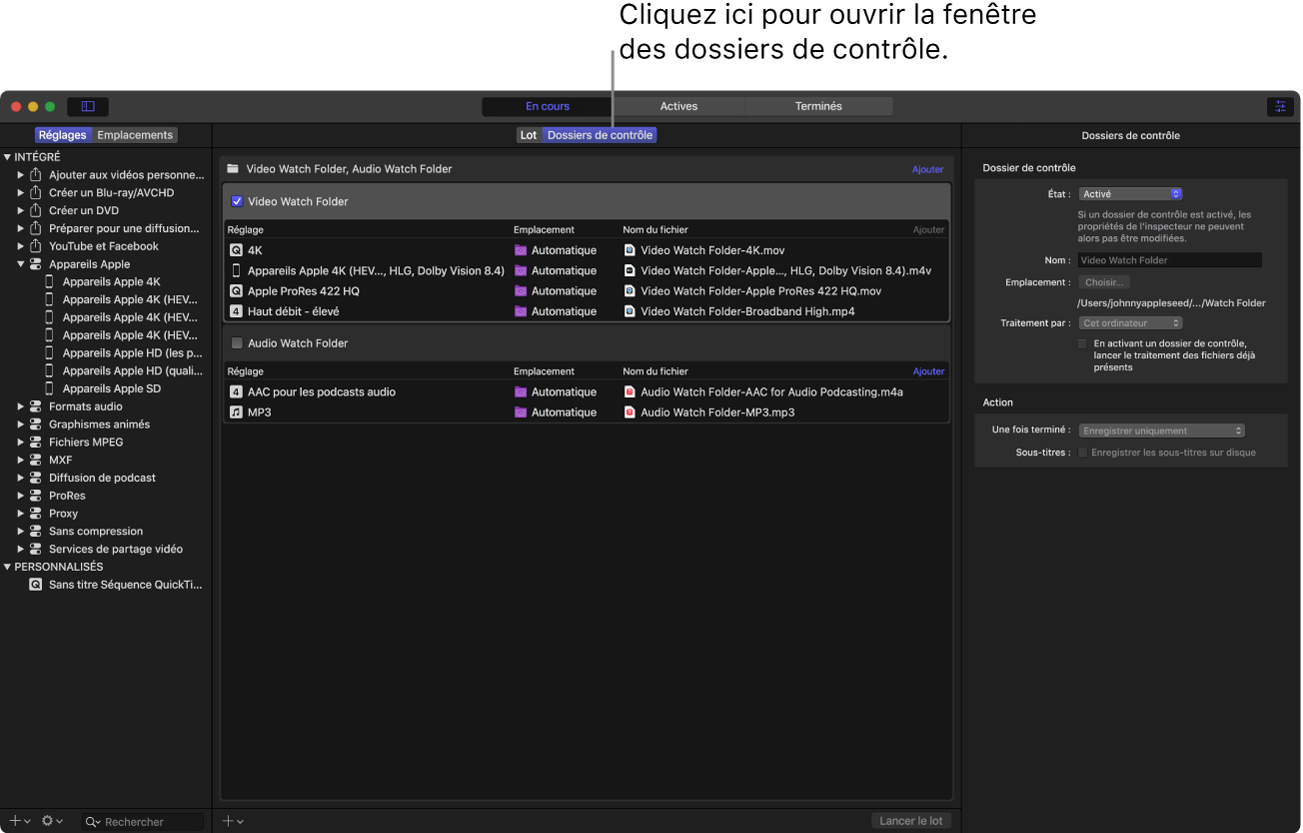The height and width of the screenshot is (833, 1303).
Task: Switch to the Terminés tab
Action: (x=816, y=105)
